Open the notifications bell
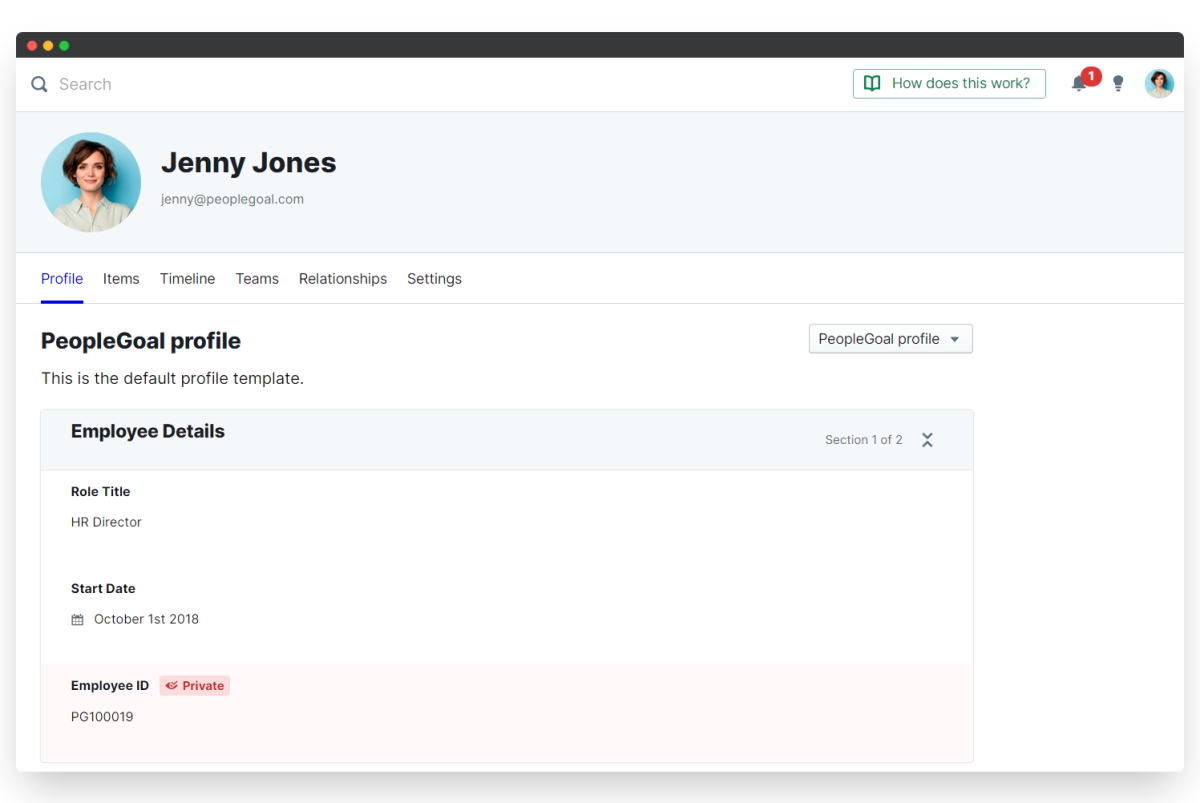The width and height of the screenshot is (1200, 803). point(1079,84)
